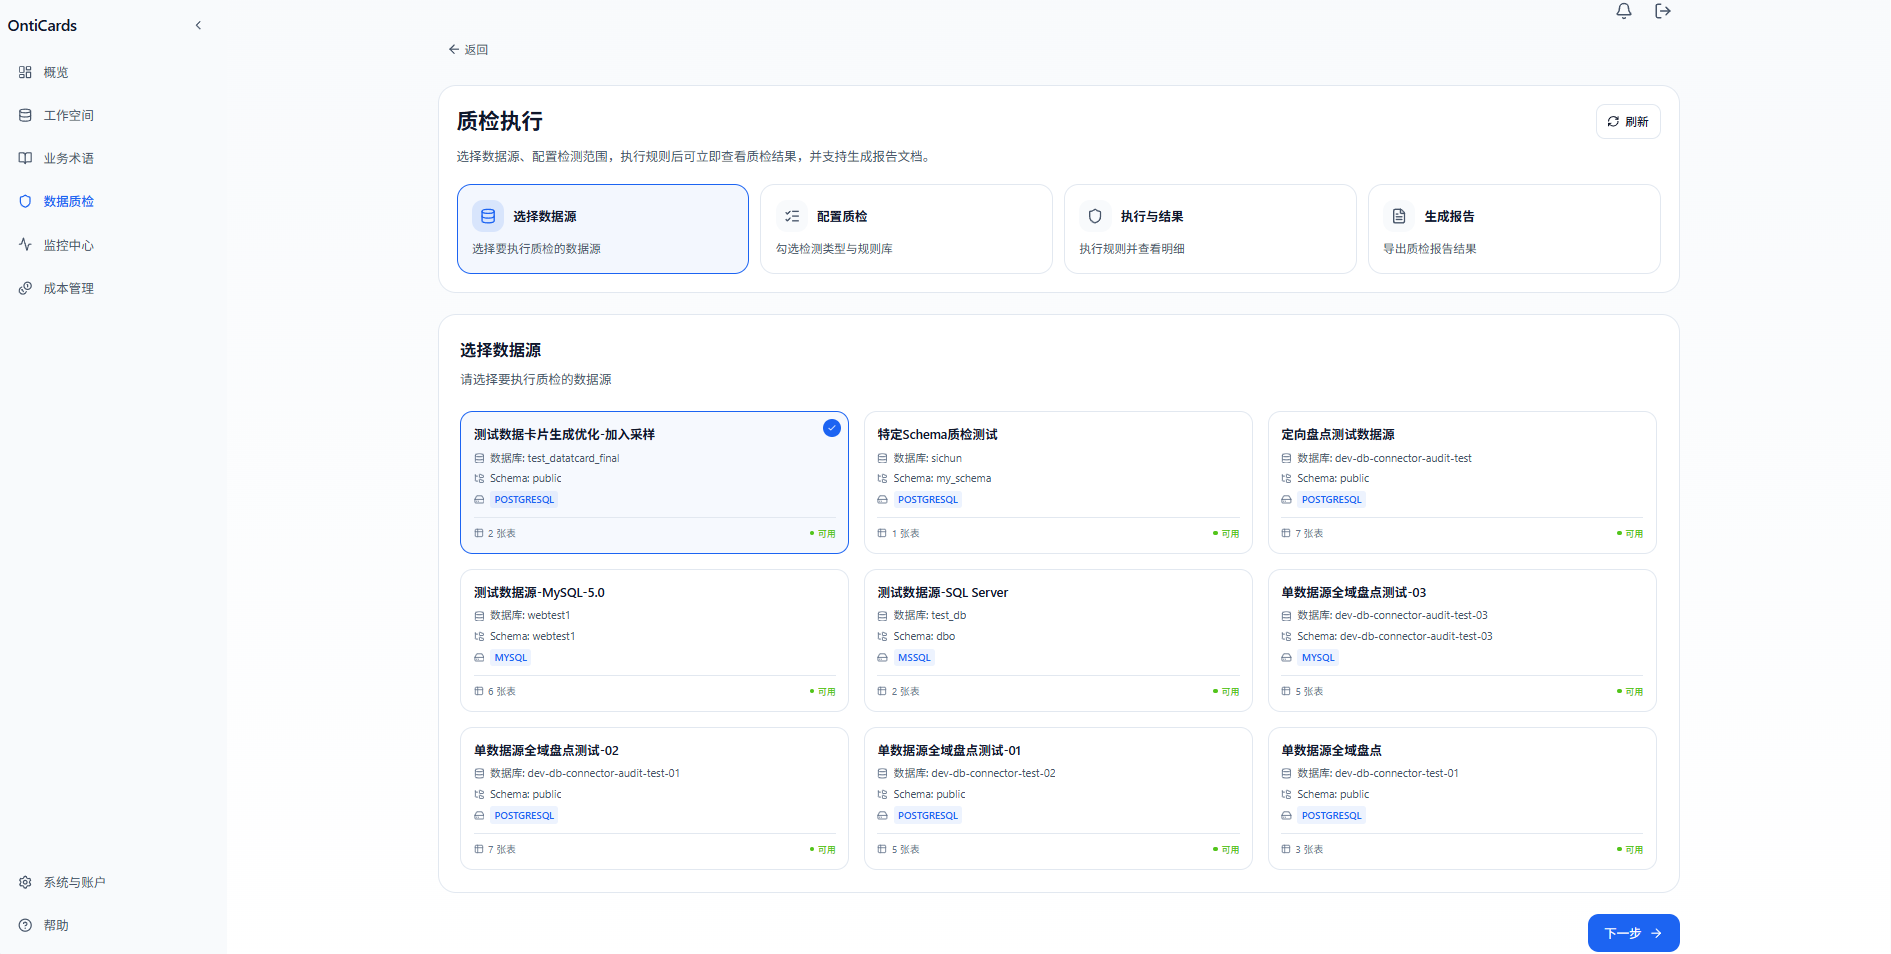Screen dimensions: 1891x954
Task: Click the database icon in 选择数据源 step
Action: click(488, 216)
